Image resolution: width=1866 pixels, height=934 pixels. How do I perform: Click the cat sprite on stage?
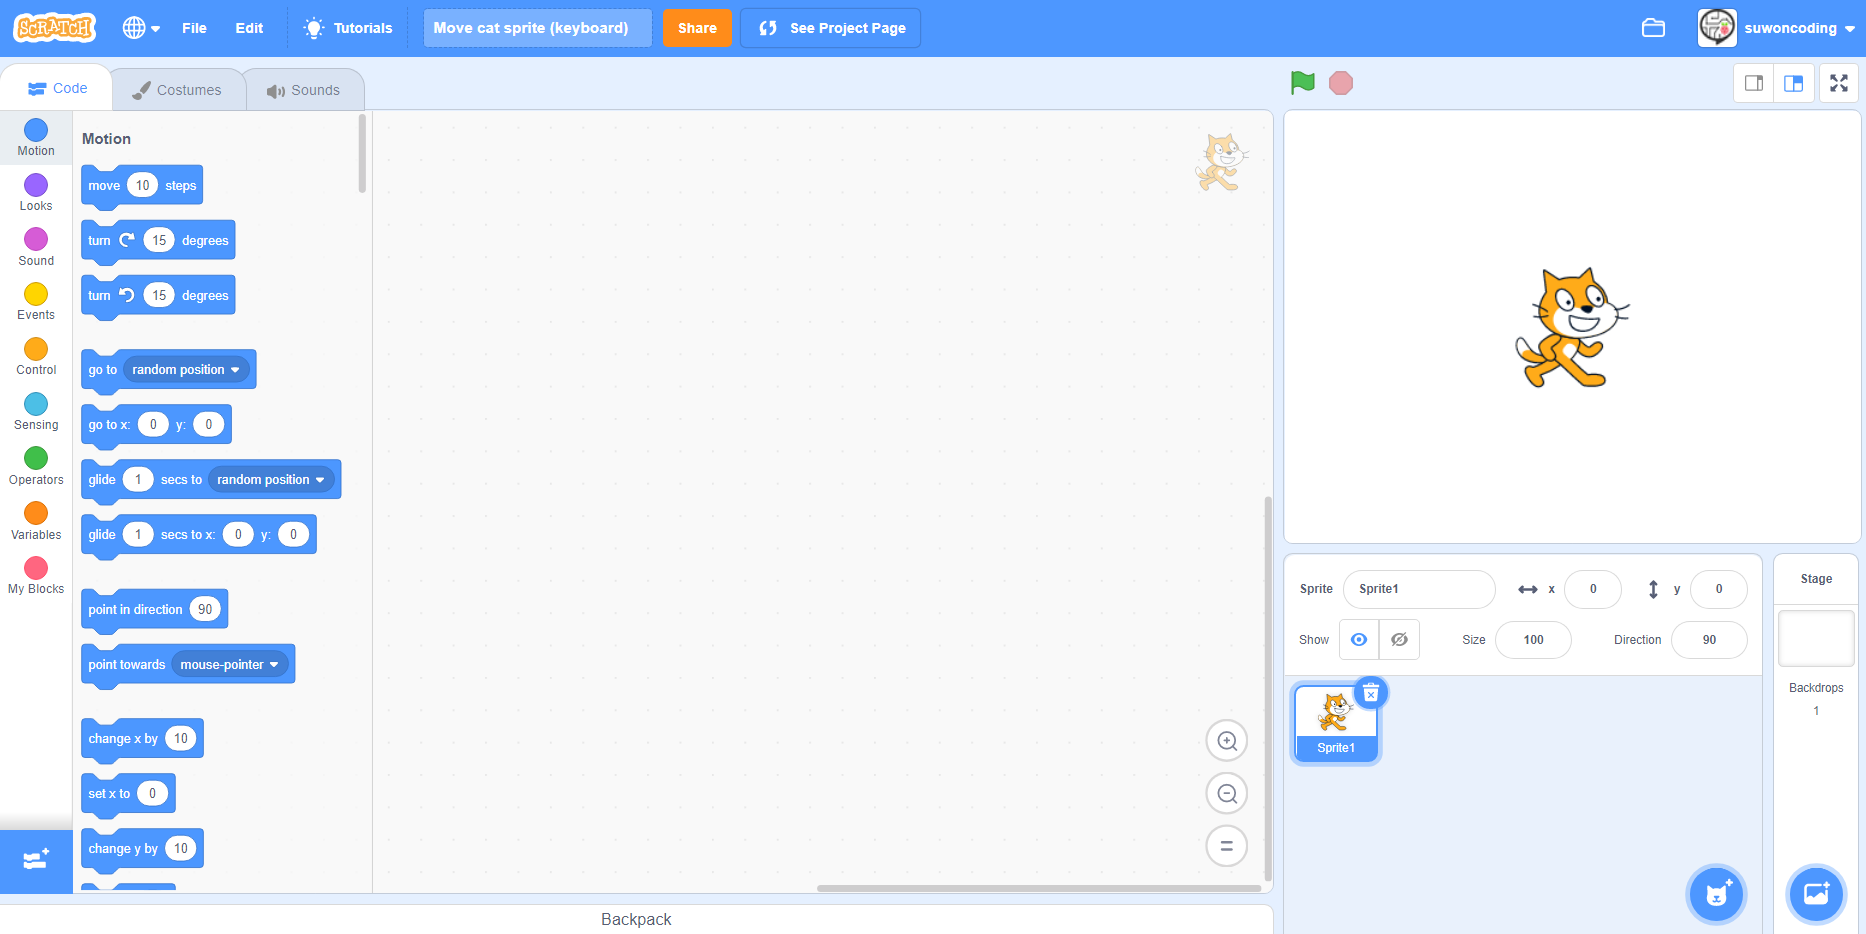click(x=1570, y=327)
